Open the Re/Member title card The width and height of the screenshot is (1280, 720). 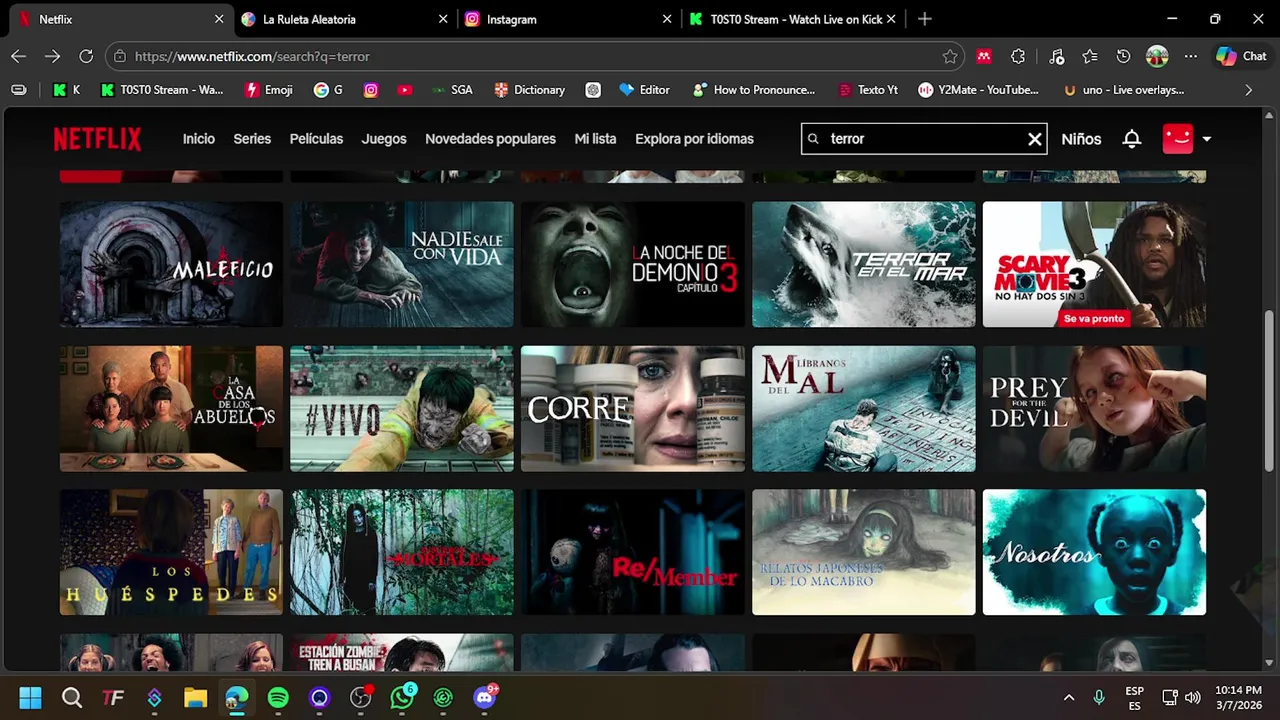click(633, 552)
